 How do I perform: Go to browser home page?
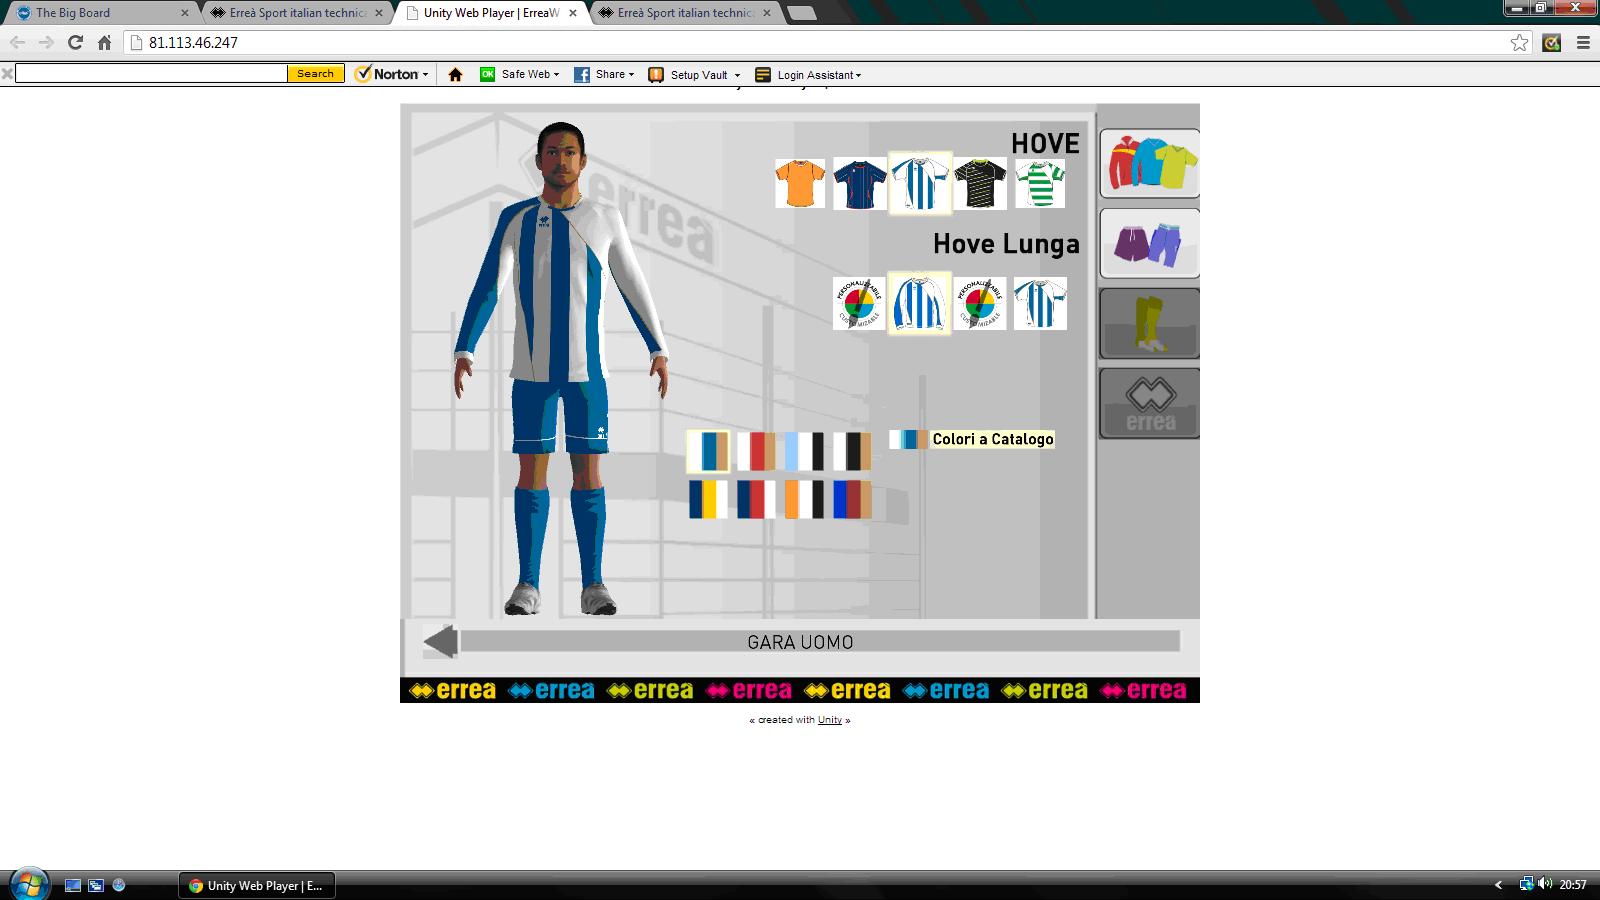coord(104,42)
